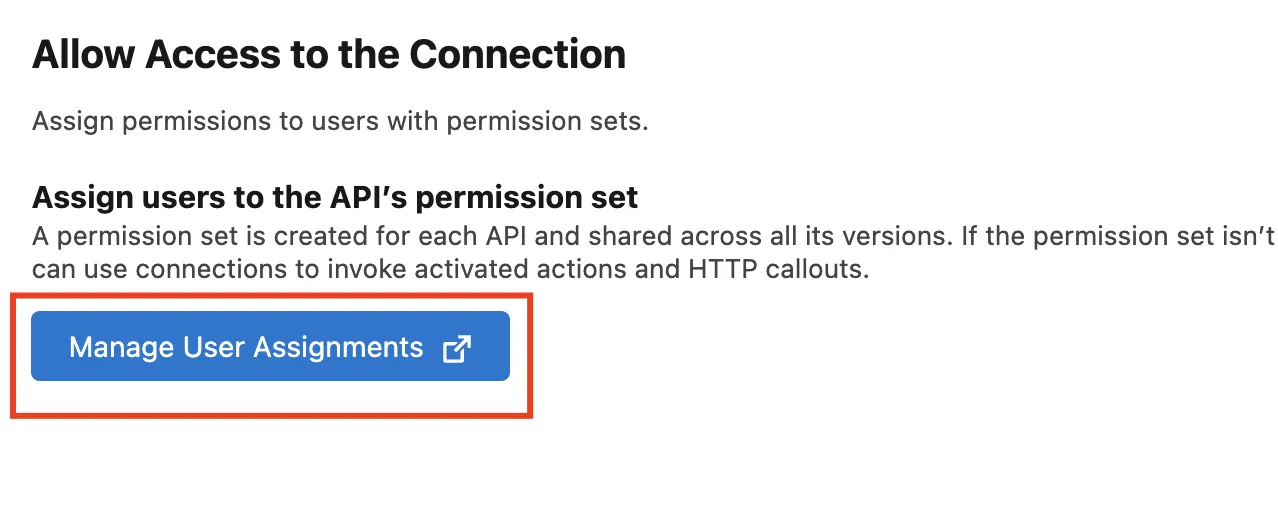Click the Manage User Assignments button
Screen dimensions: 1278x524
click(270, 347)
